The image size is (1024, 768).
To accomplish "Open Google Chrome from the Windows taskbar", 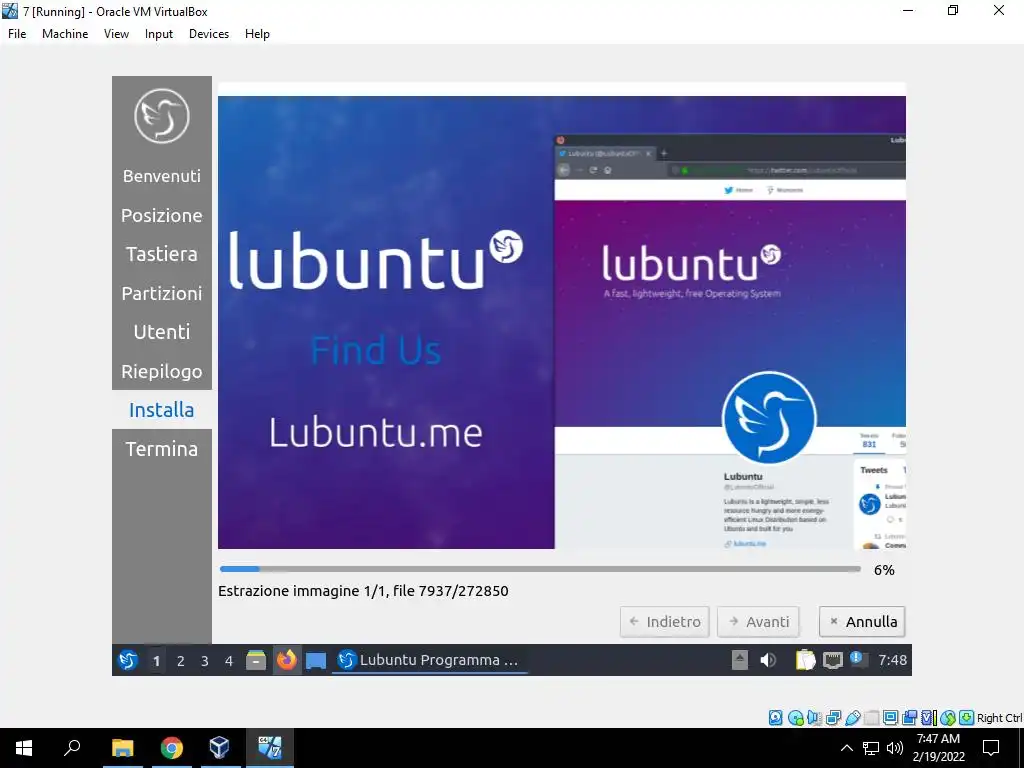I will (x=172, y=748).
